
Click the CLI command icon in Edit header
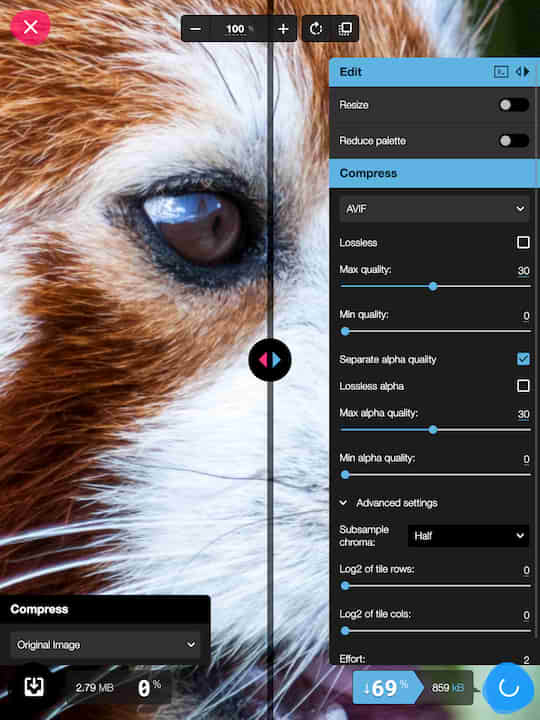[x=501, y=72]
